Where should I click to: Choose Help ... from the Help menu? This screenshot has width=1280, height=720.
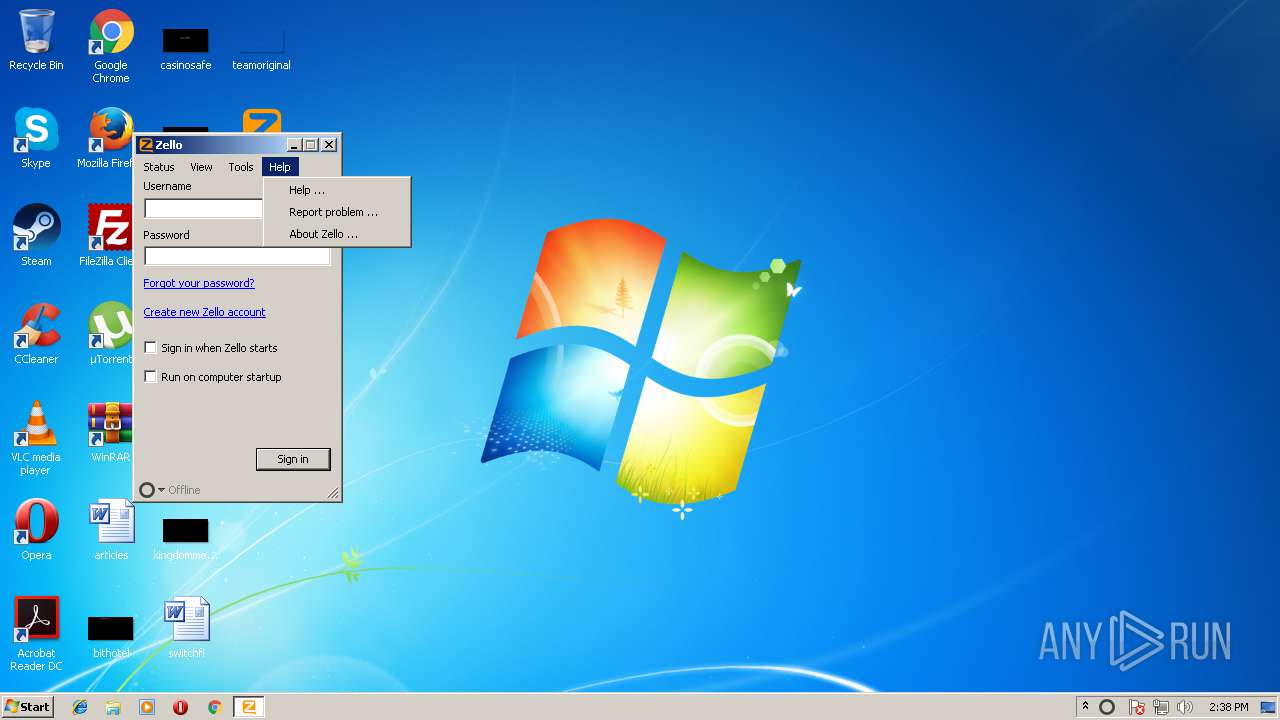point(337,190)
